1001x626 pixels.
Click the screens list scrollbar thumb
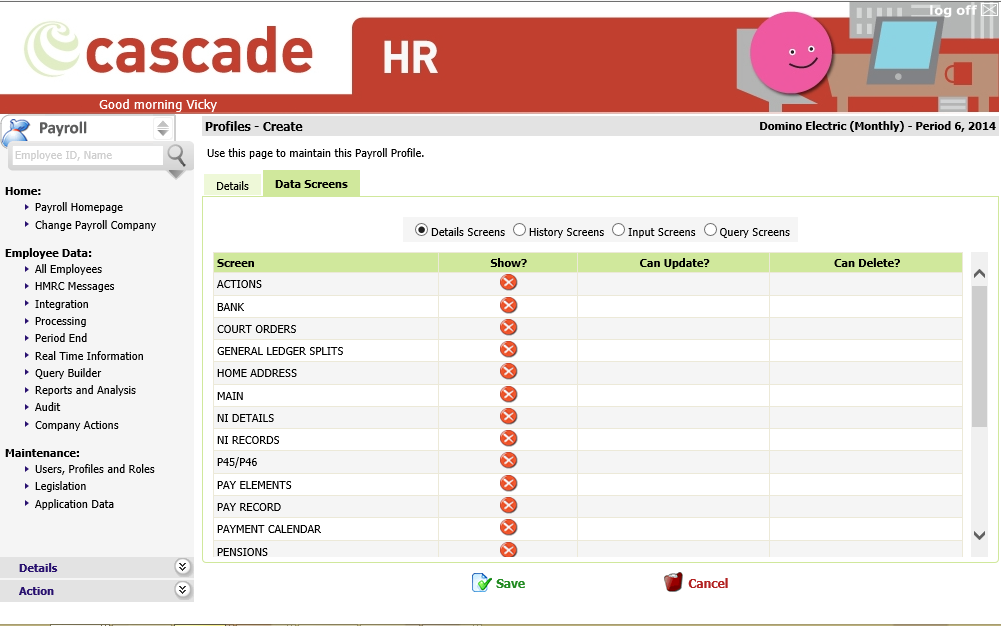979,356
